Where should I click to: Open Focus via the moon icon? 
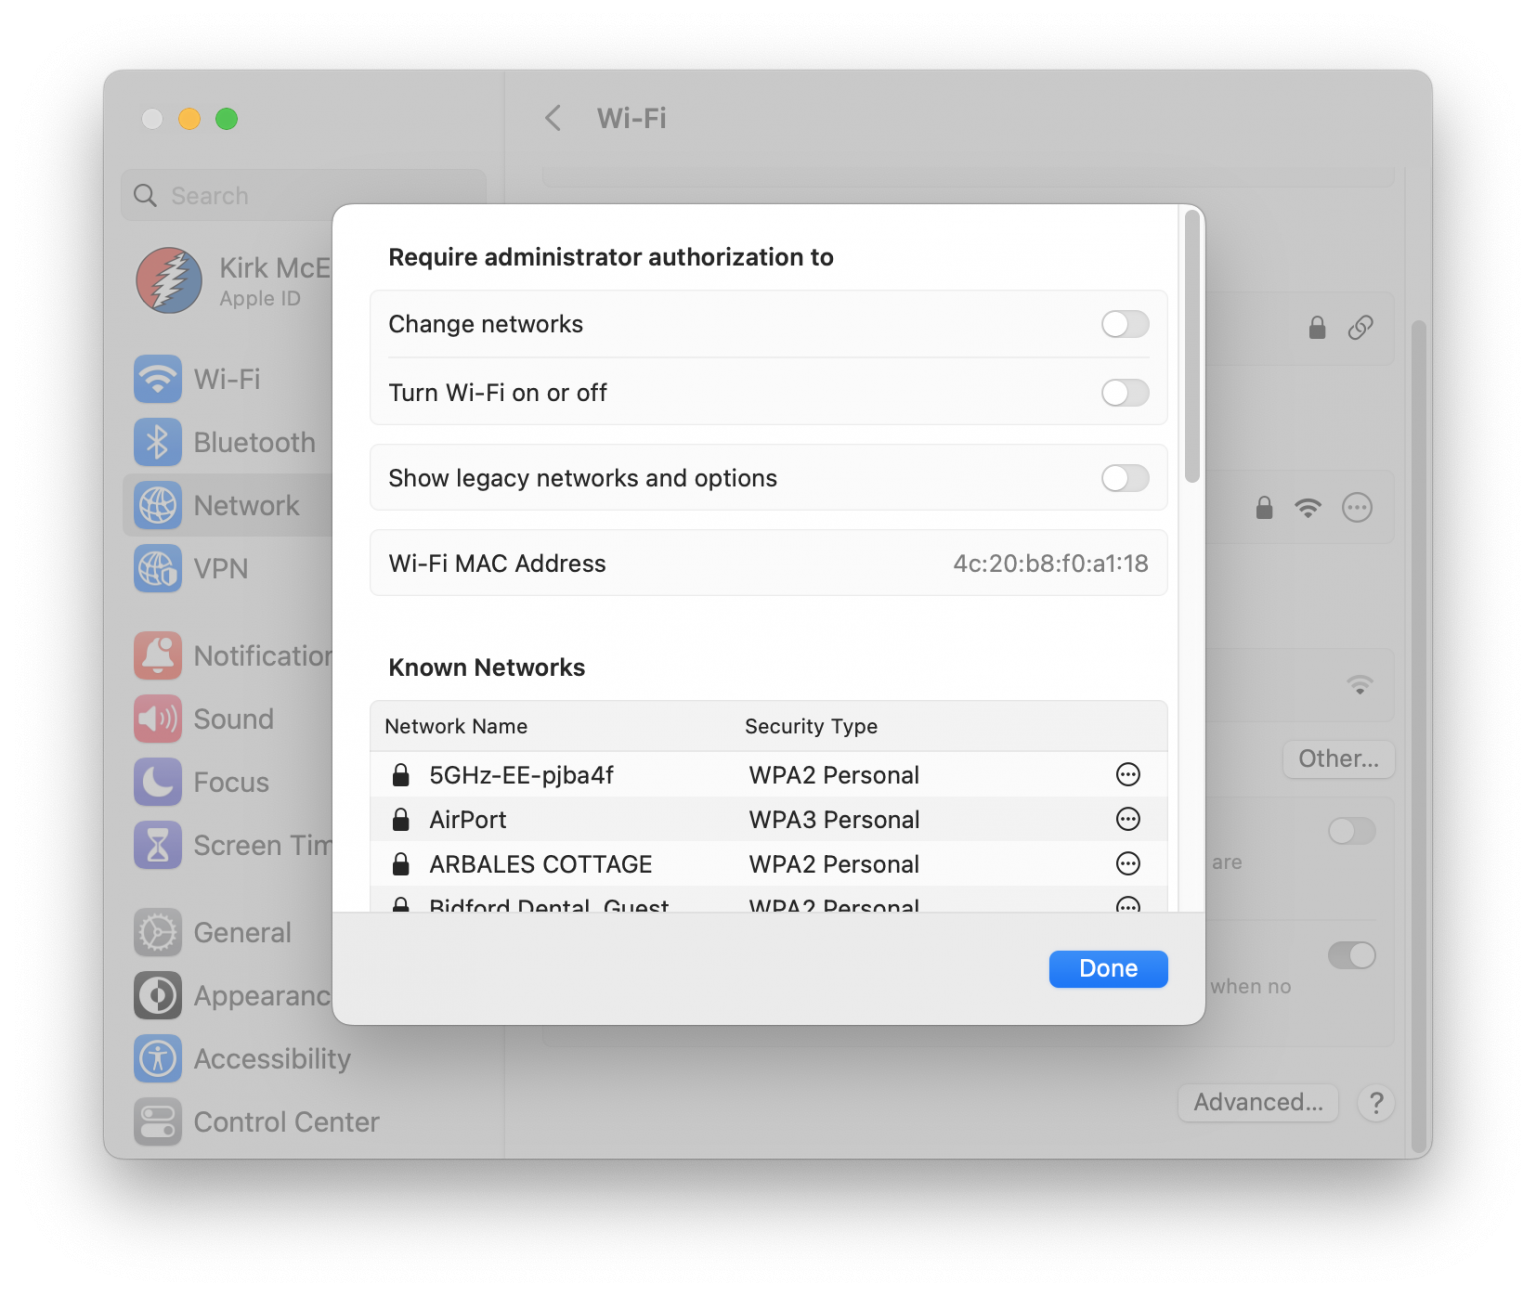[157, 782]
